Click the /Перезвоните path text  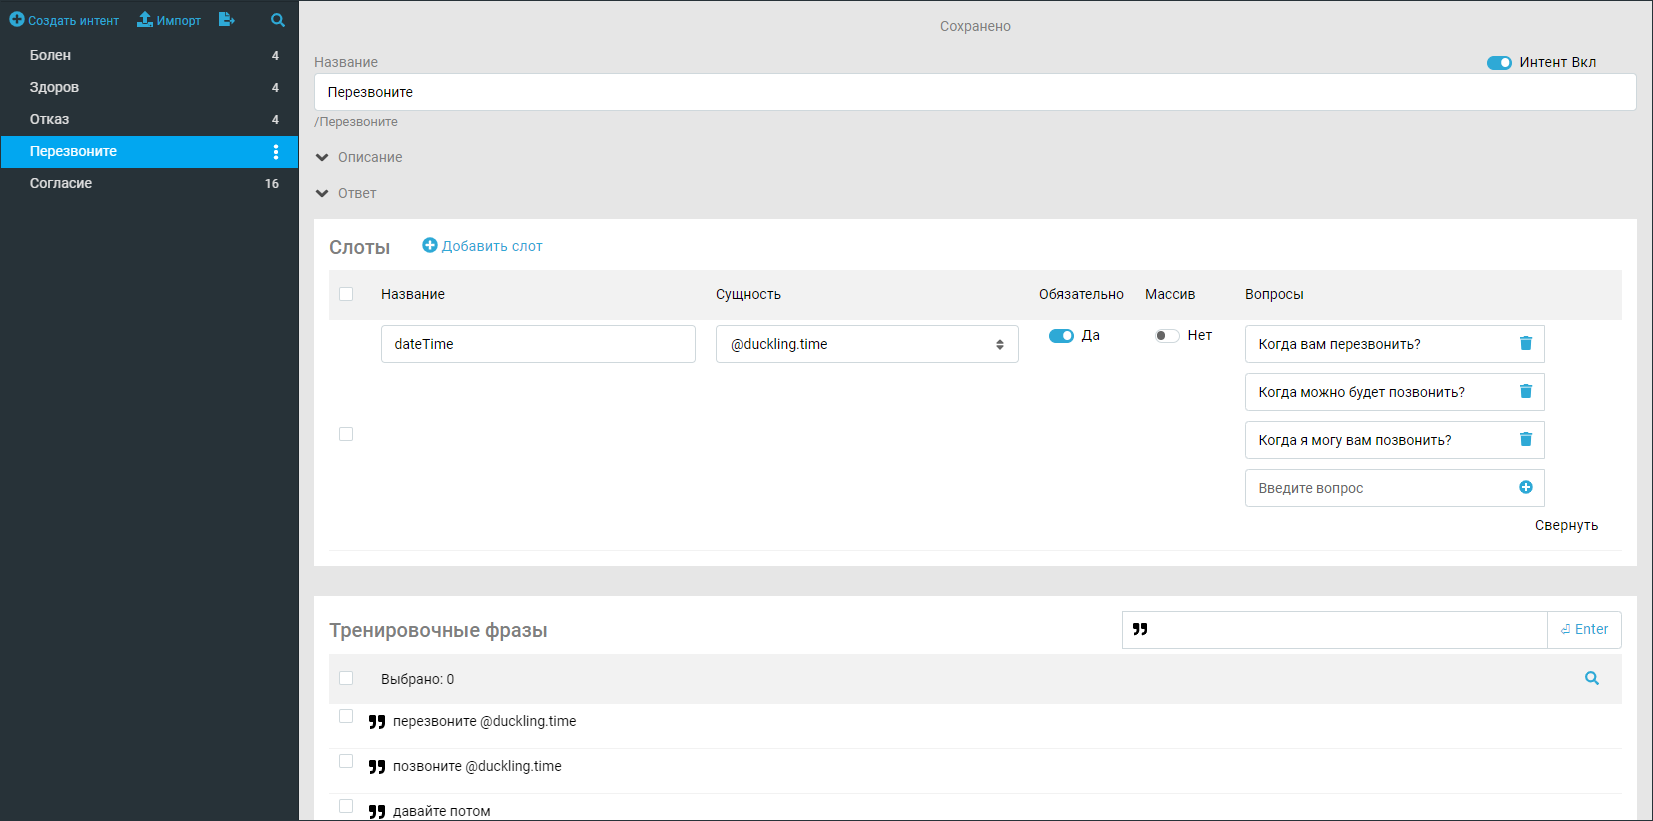tap(356, 122)
